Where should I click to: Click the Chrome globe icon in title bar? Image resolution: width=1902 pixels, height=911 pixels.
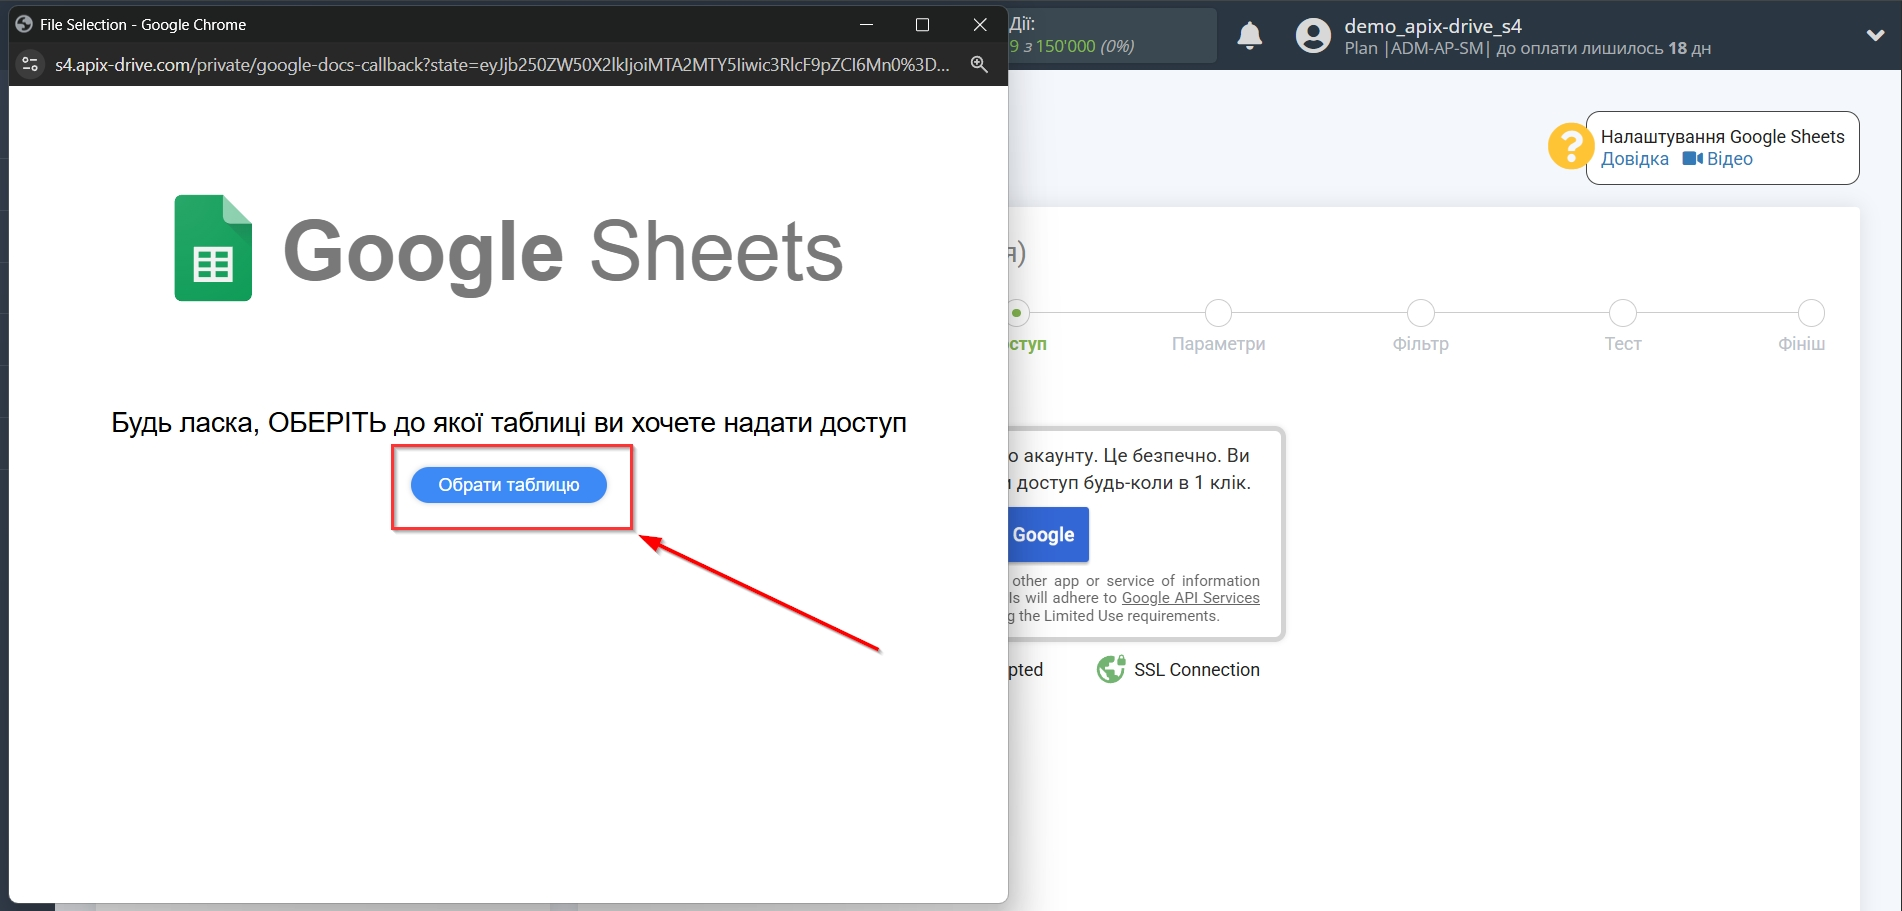[24, 24]
